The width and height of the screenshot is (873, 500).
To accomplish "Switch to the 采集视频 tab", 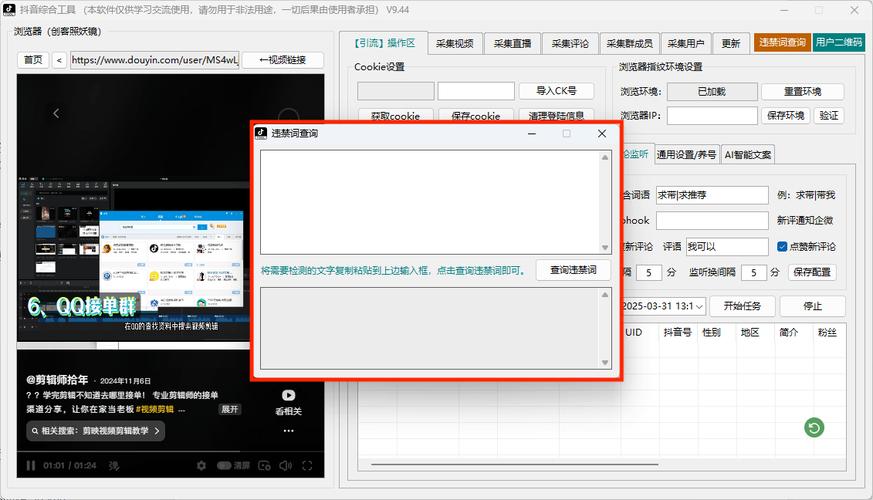I will (456, 44).
